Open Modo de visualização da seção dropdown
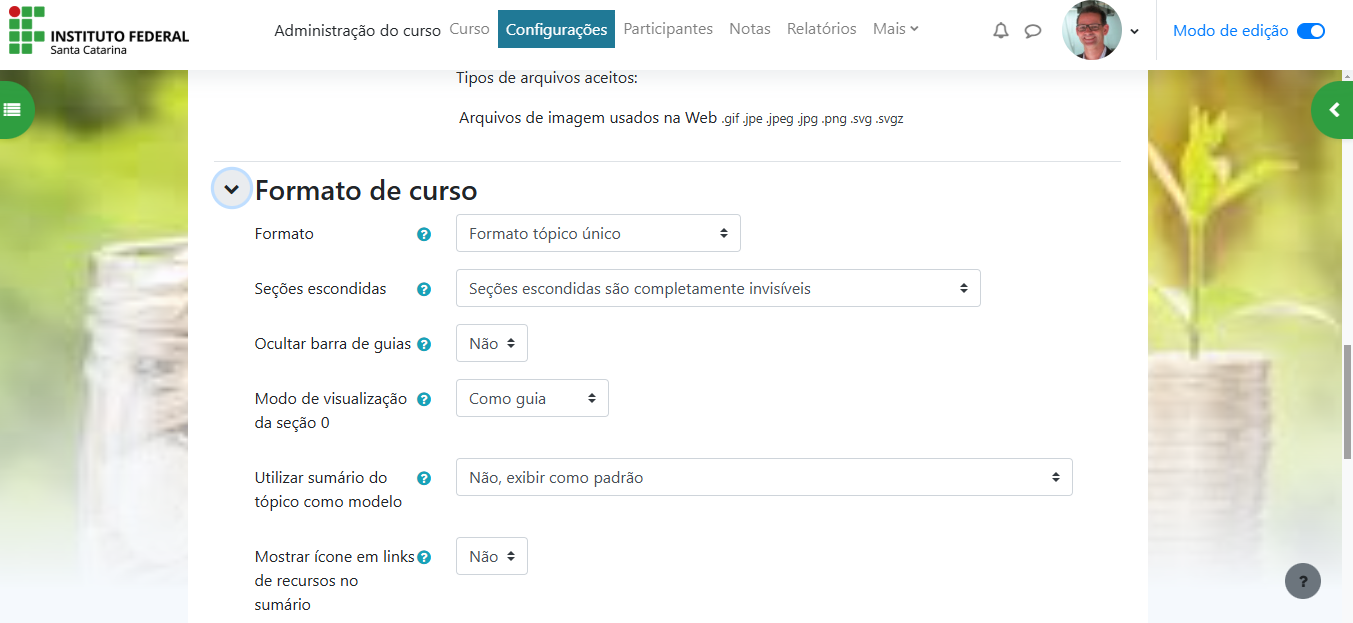The image size is (1353, 623). pyautogui.click(x=531, y=398)
